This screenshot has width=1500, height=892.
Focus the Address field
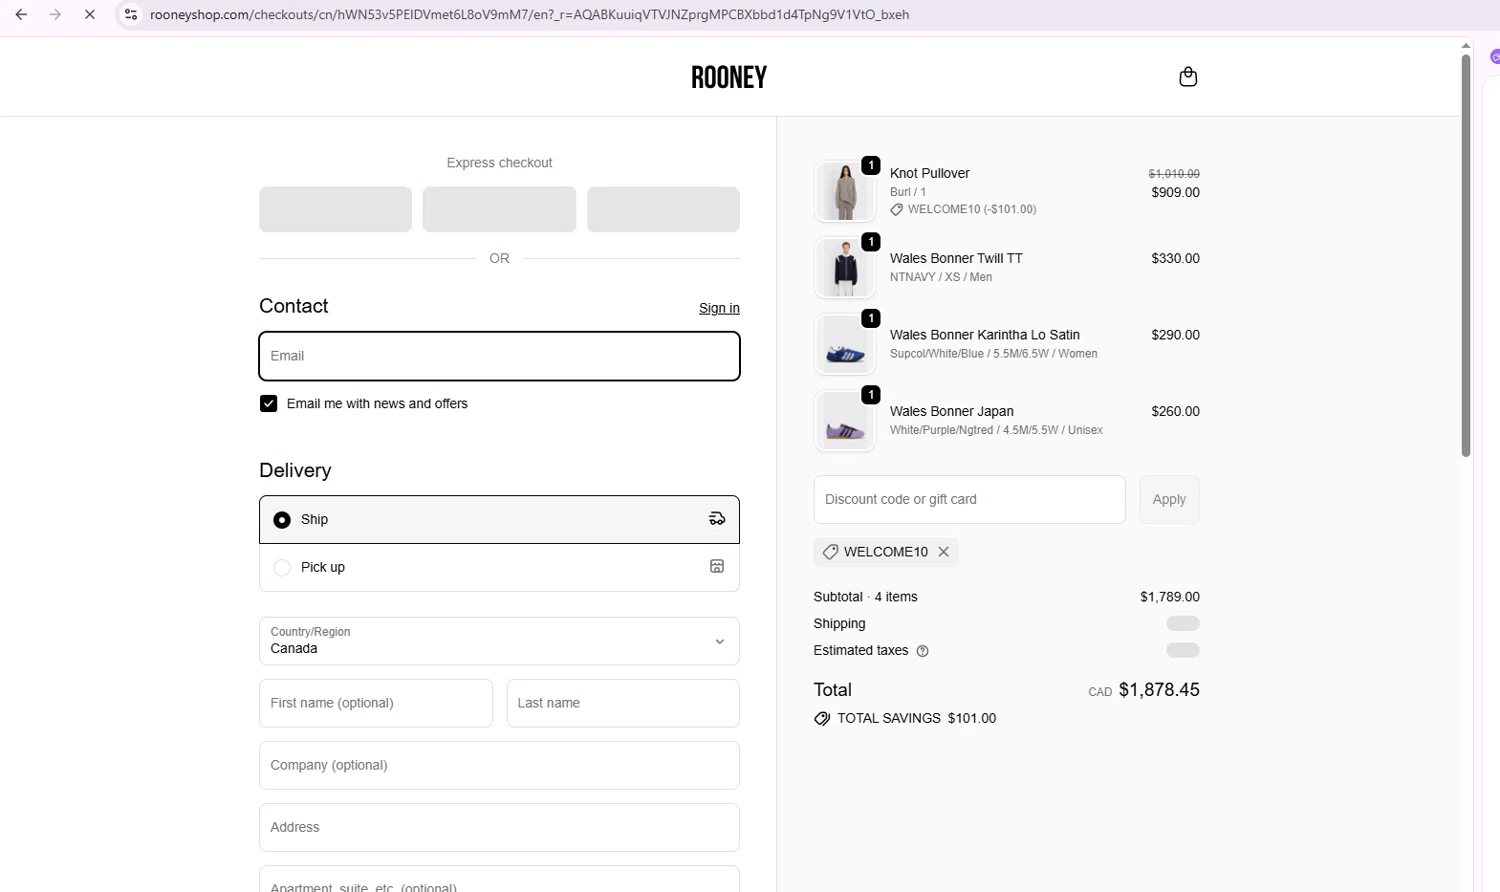pos(499,827)
